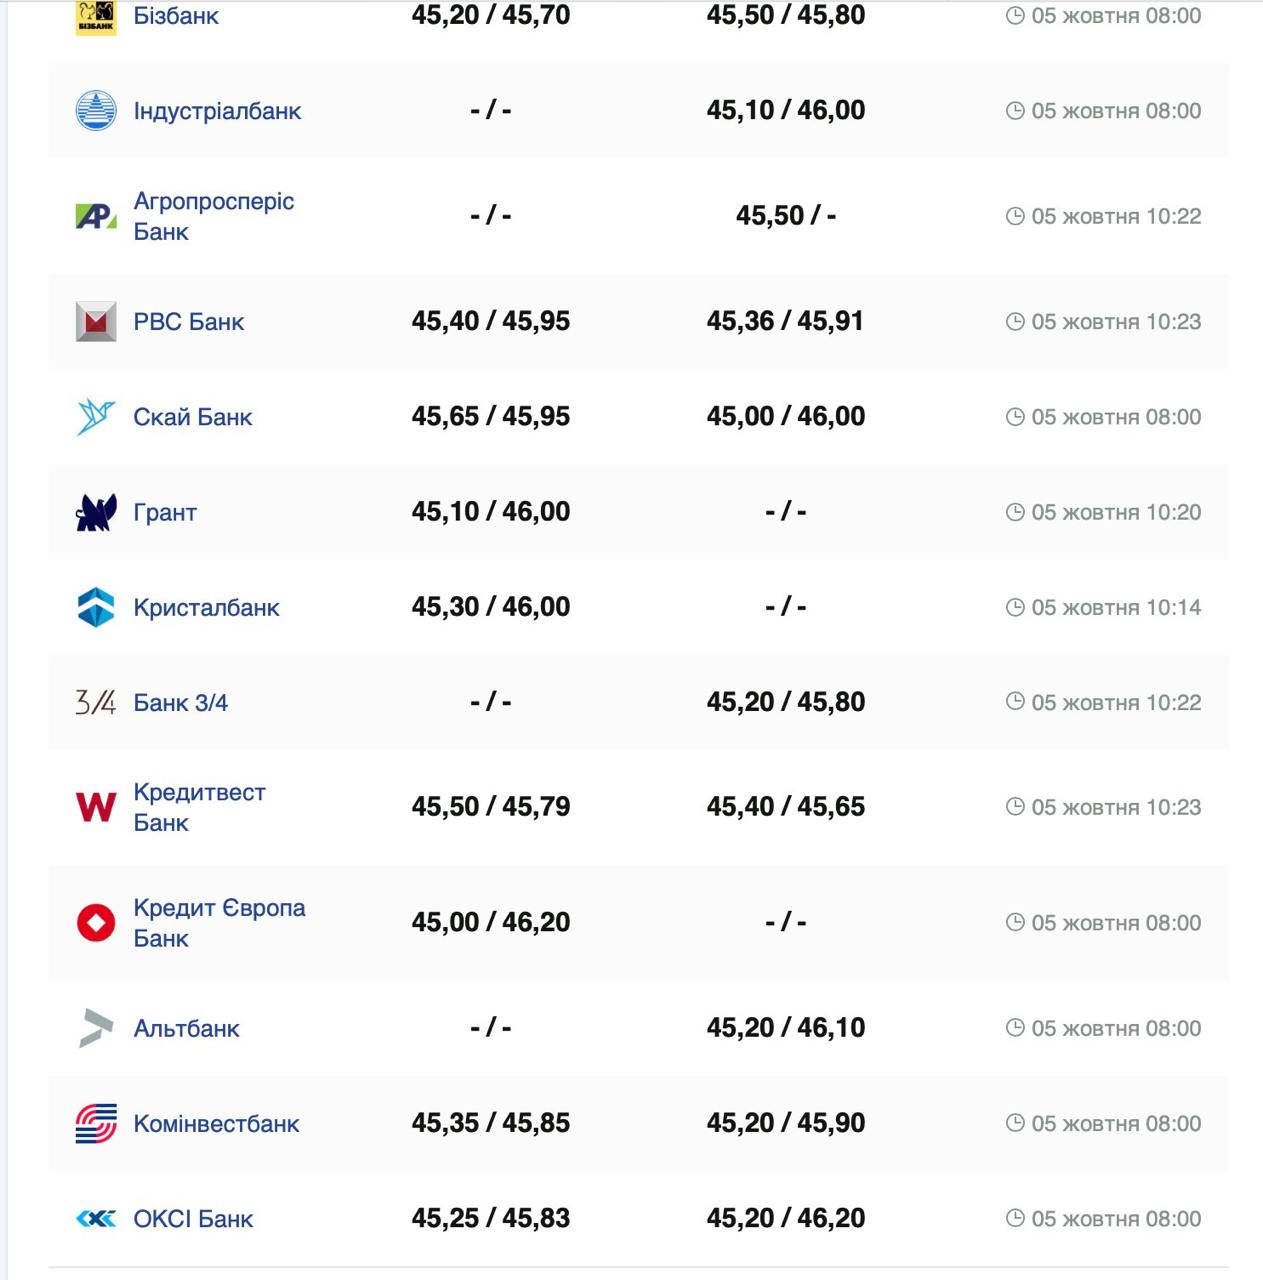Open the Індустріалбанк link
The width and height of the screenshot is (1263, 1280).
coord(217,111)
